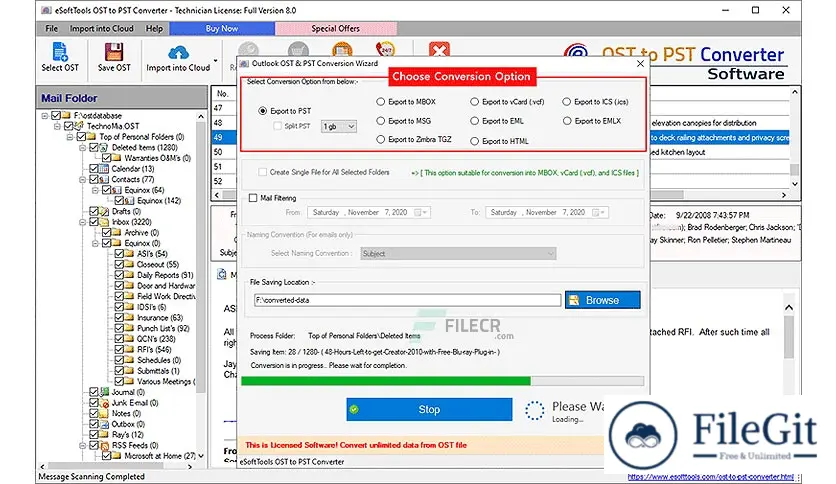The image size is (836, 484).
Task: Click the Insurance (63) folder icon
Action: pos(130,318)
